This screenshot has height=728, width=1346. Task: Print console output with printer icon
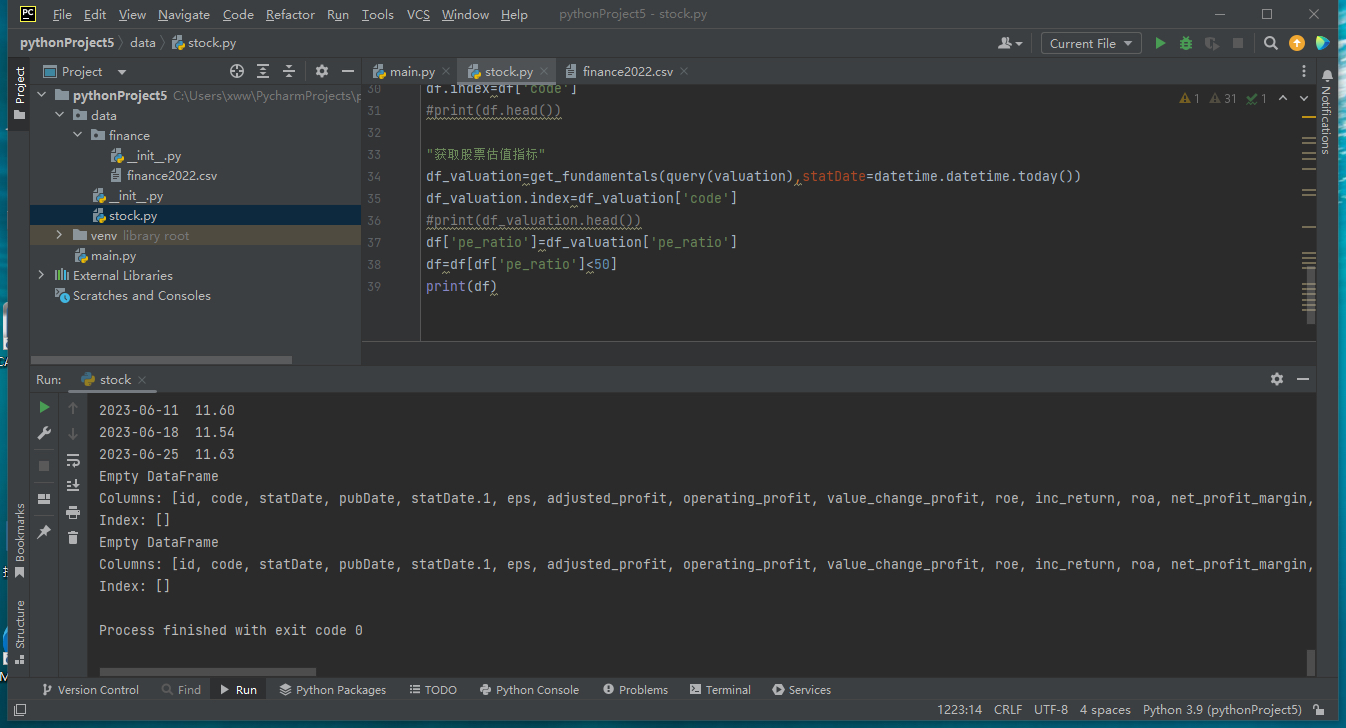[x=73, y=512]
